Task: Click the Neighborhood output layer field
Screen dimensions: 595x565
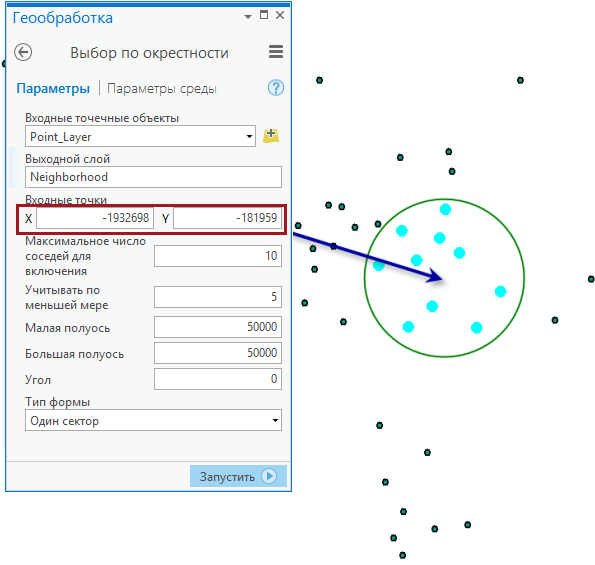Action: (153, 177)
